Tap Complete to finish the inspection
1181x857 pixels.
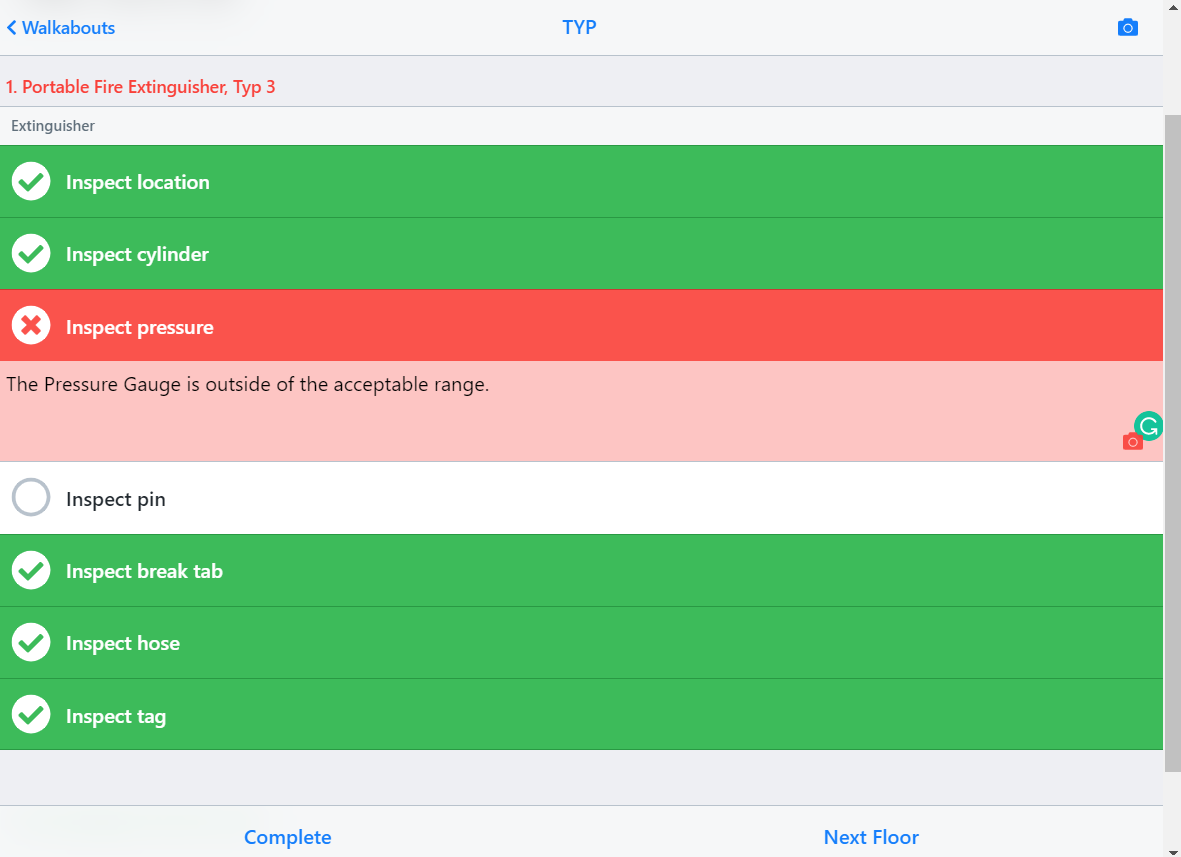pyautogui.click(x=288, y=837)
